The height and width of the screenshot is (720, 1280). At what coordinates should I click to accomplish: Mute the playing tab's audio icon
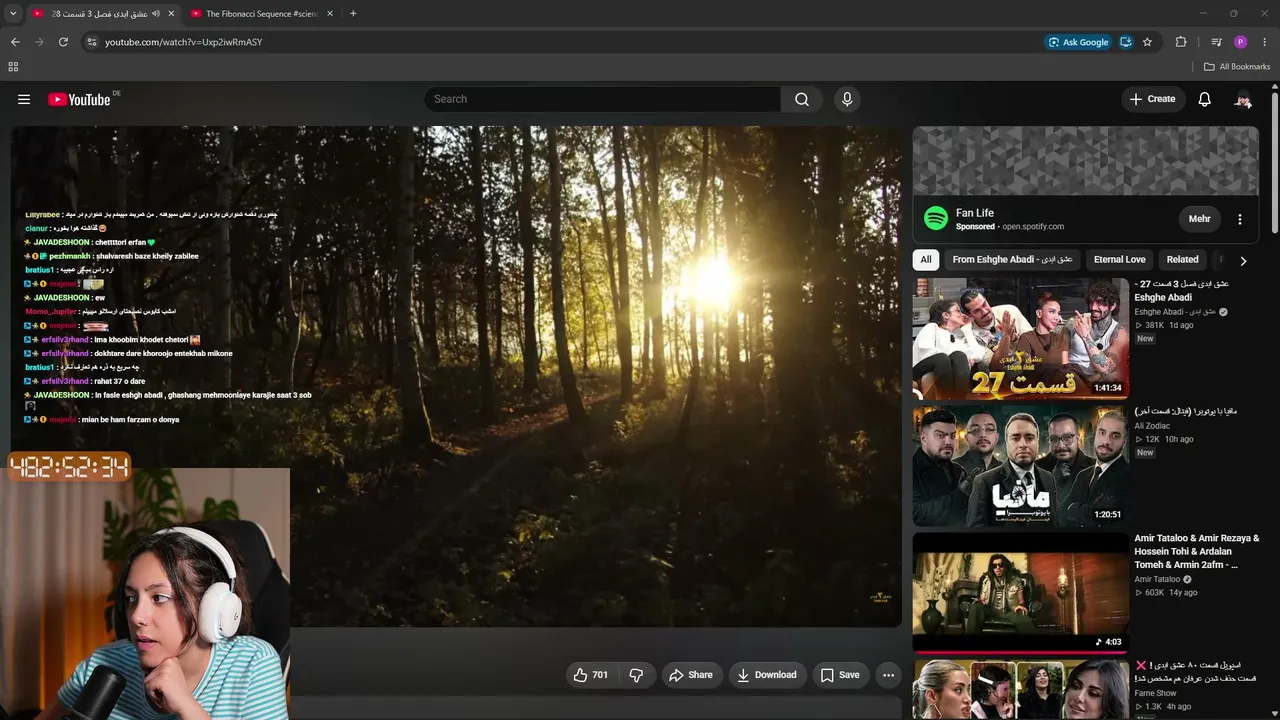point(155,14)
